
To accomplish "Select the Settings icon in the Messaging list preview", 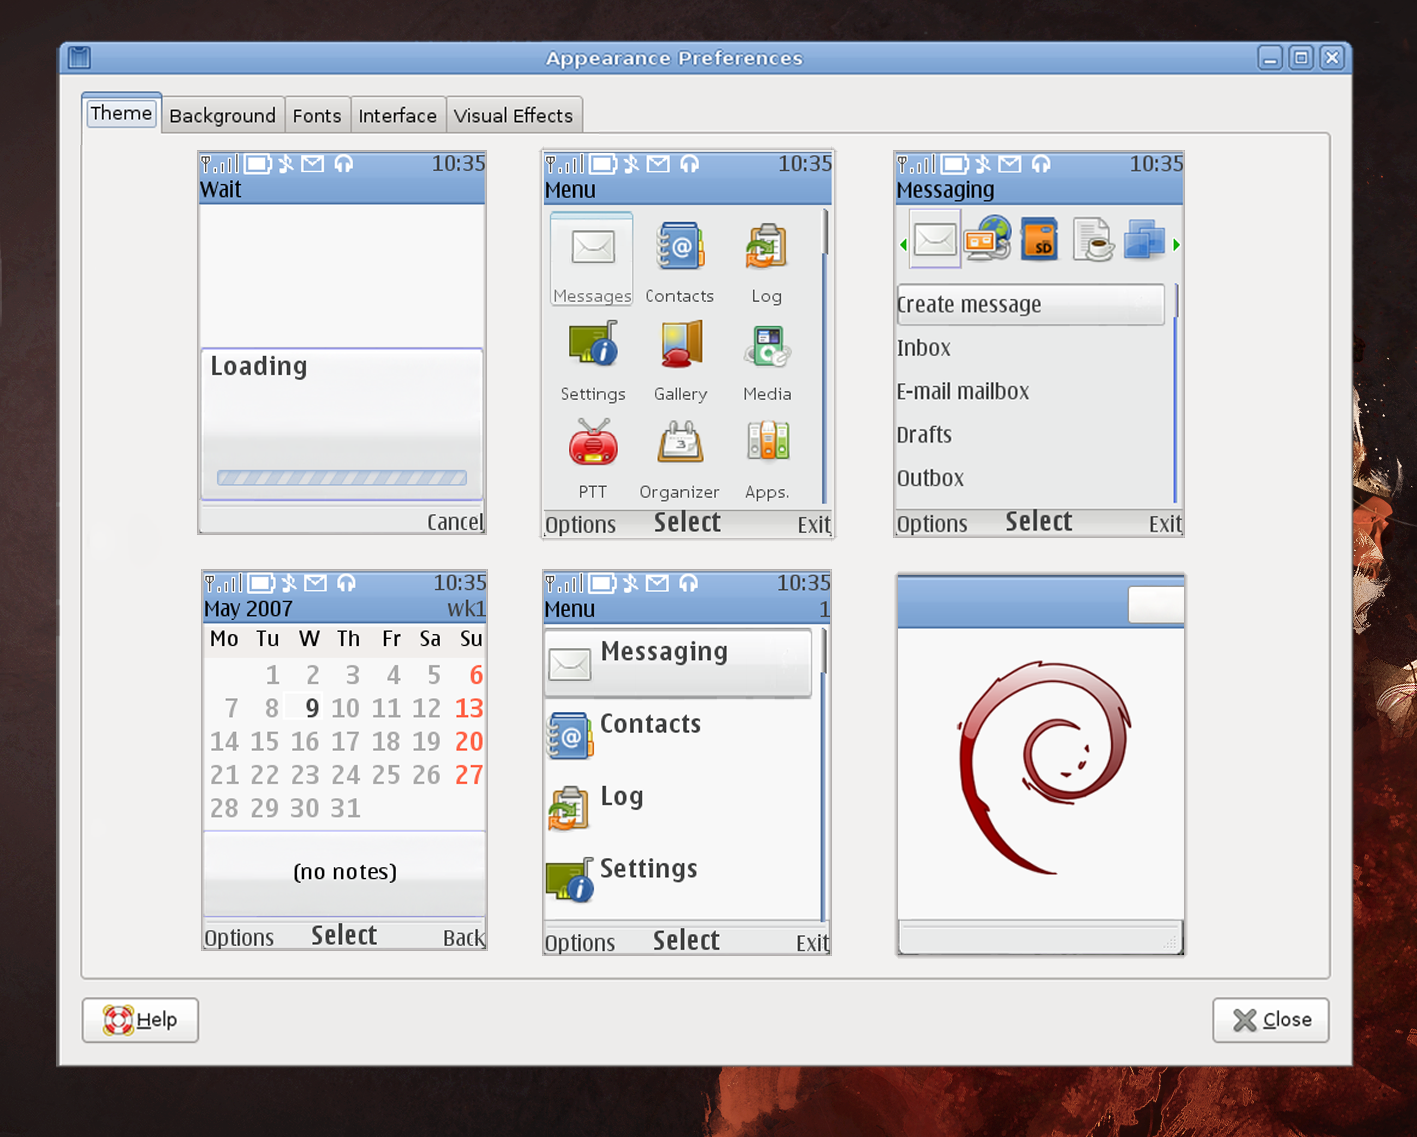I will (570, 880).
